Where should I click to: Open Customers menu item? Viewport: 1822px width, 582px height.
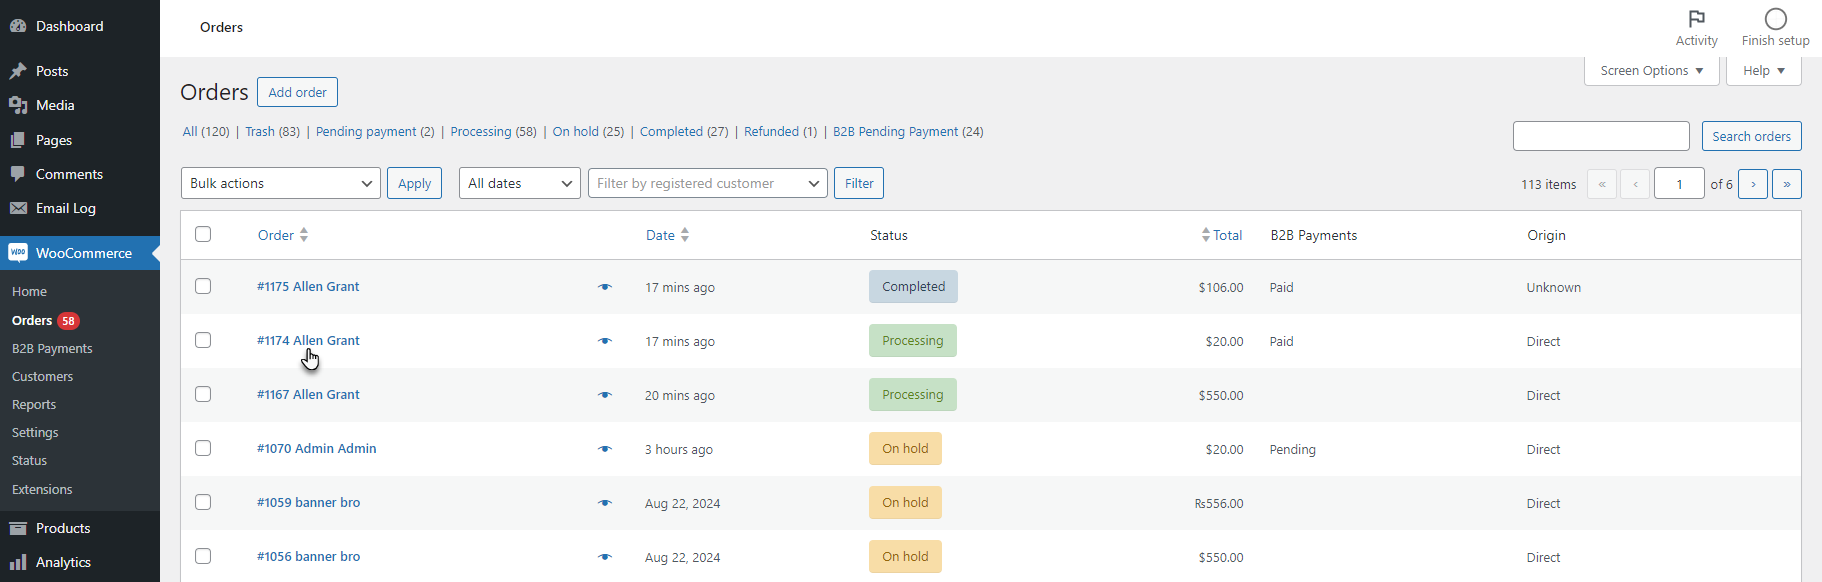point(42,377)
